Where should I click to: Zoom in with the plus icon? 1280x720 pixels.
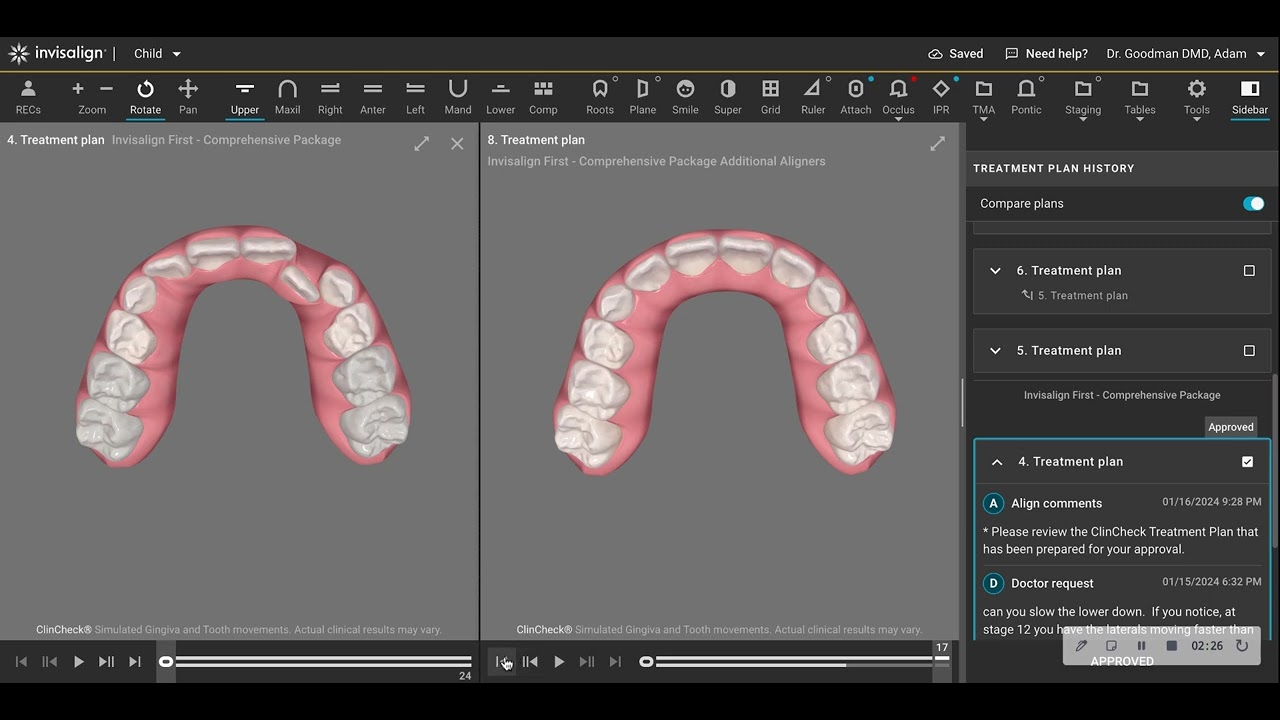[78, 89]
